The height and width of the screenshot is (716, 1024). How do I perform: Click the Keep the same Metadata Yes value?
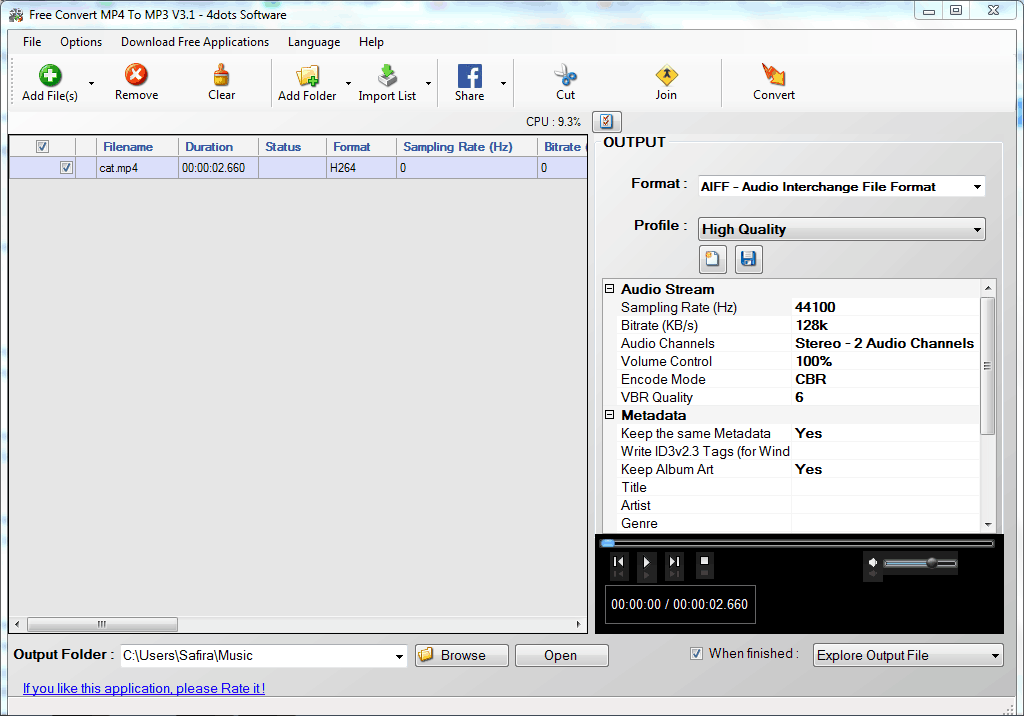pos(886,433)
